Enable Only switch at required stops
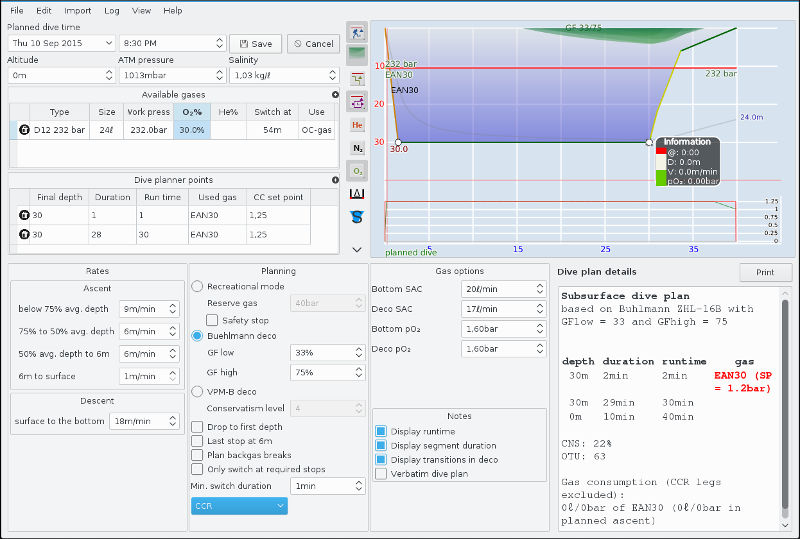Viewport: 800px width, 539px height. pos(197,469)
